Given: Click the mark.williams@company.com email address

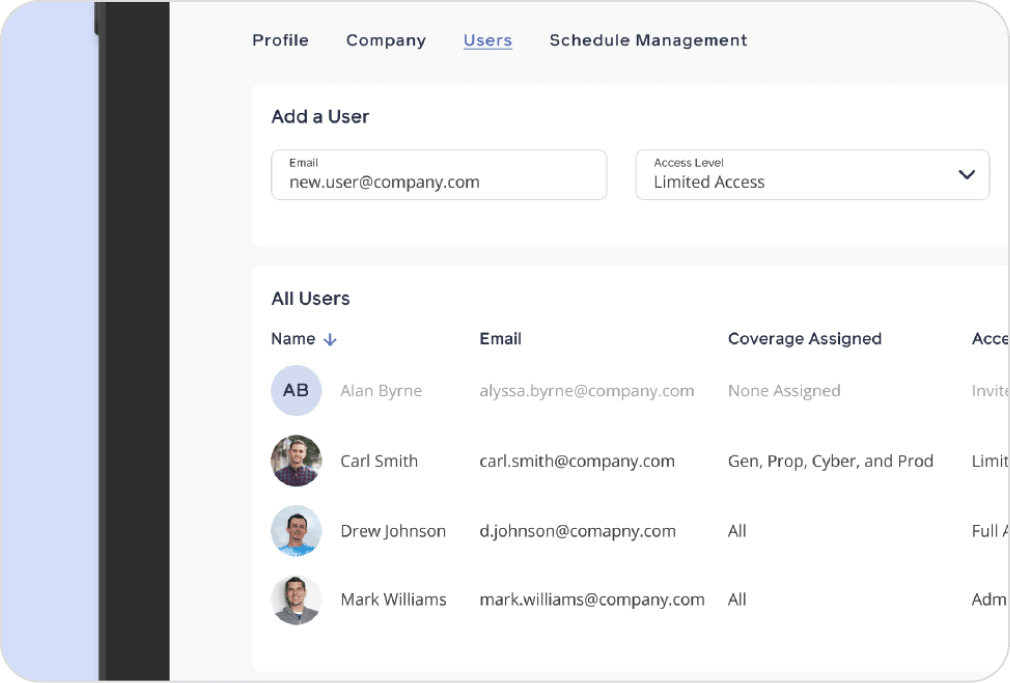Looking at the screenshot, I should [x=592, y=600].
